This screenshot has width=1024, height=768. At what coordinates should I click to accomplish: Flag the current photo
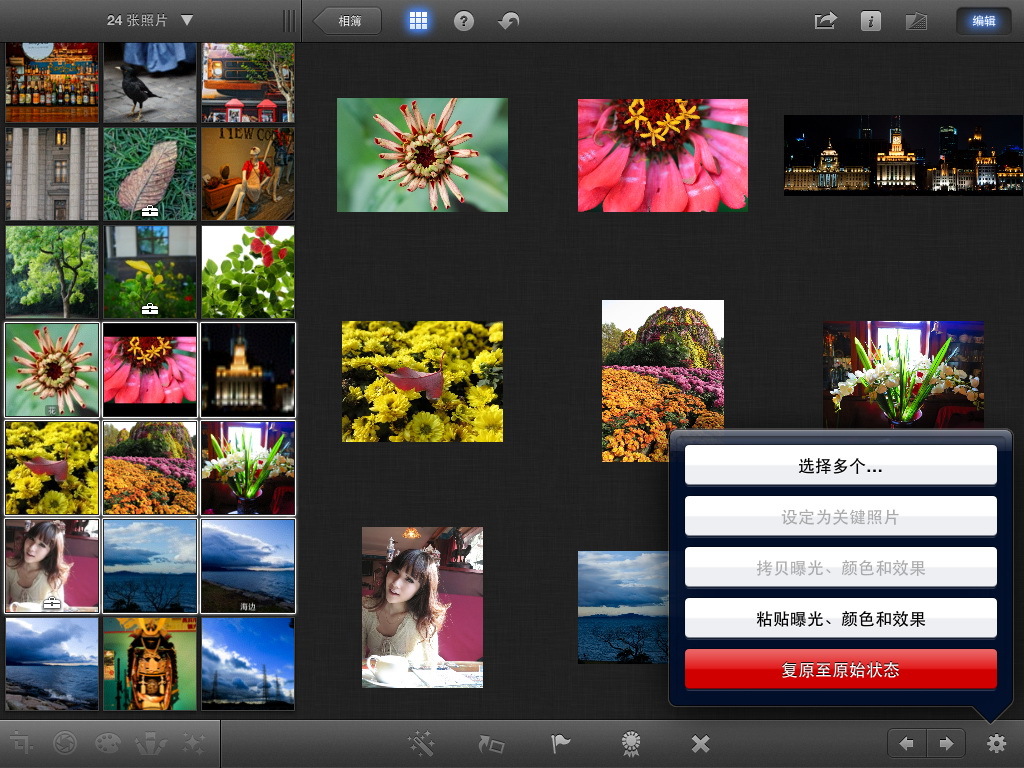tap(559, 744)
